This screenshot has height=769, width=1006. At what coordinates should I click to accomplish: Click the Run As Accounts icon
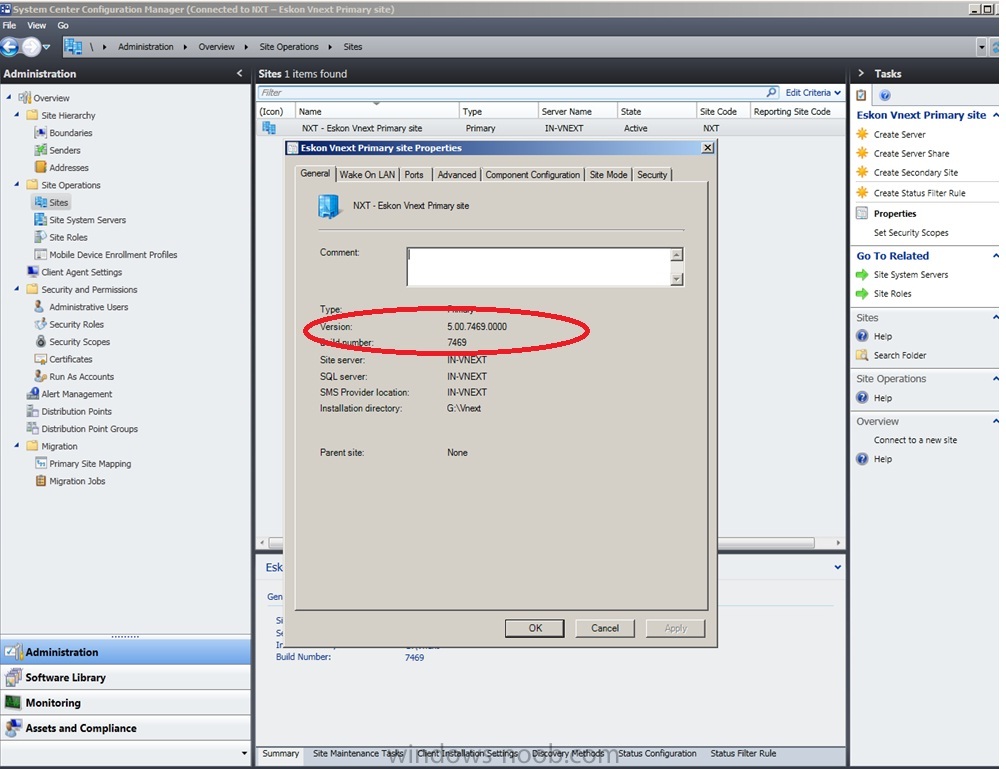[x=40, y=376]
